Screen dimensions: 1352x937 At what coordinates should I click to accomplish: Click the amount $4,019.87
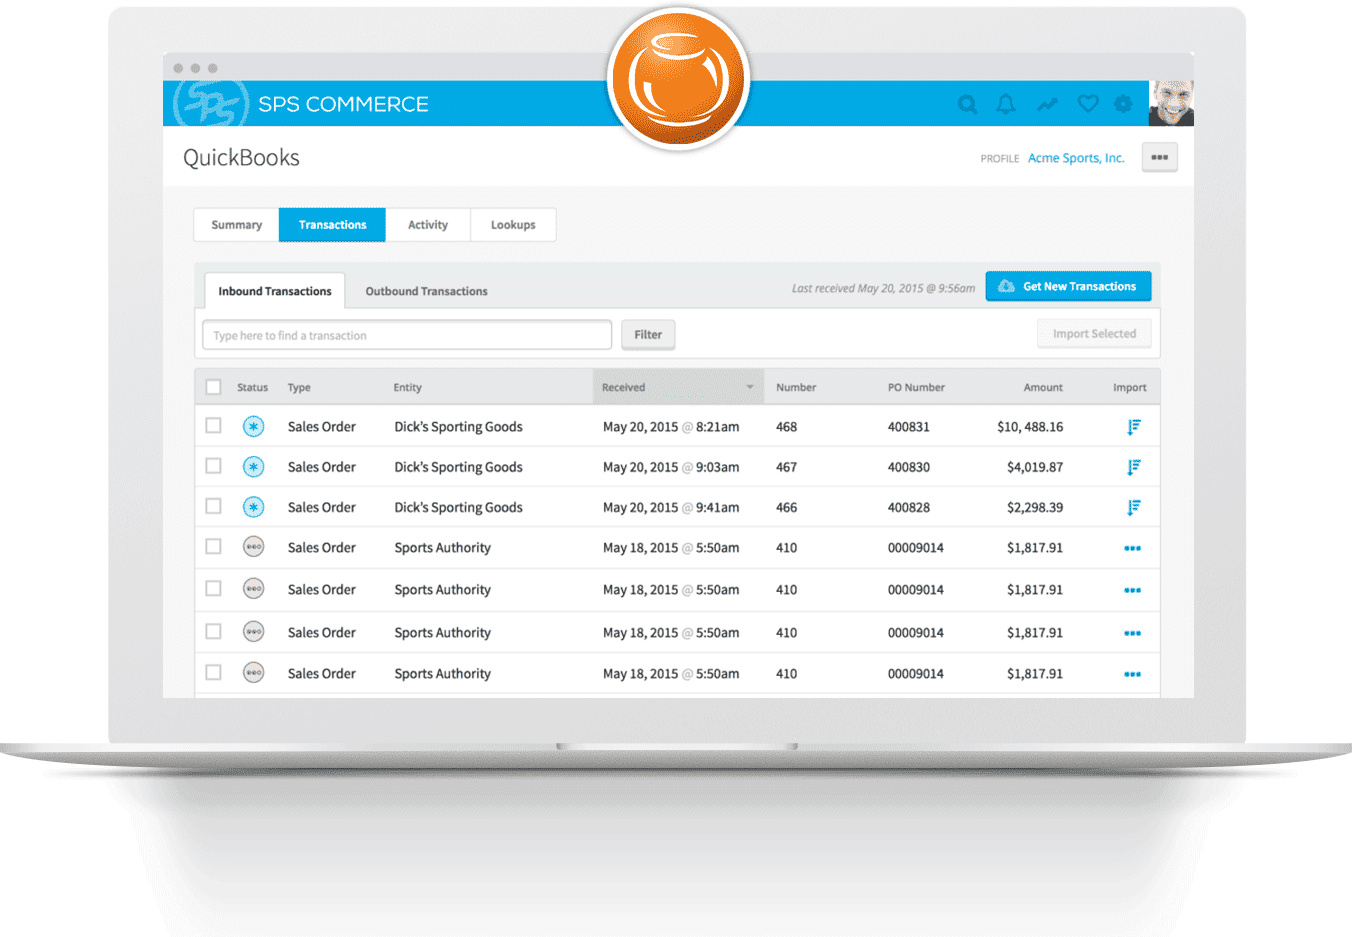pos(1035,467)
